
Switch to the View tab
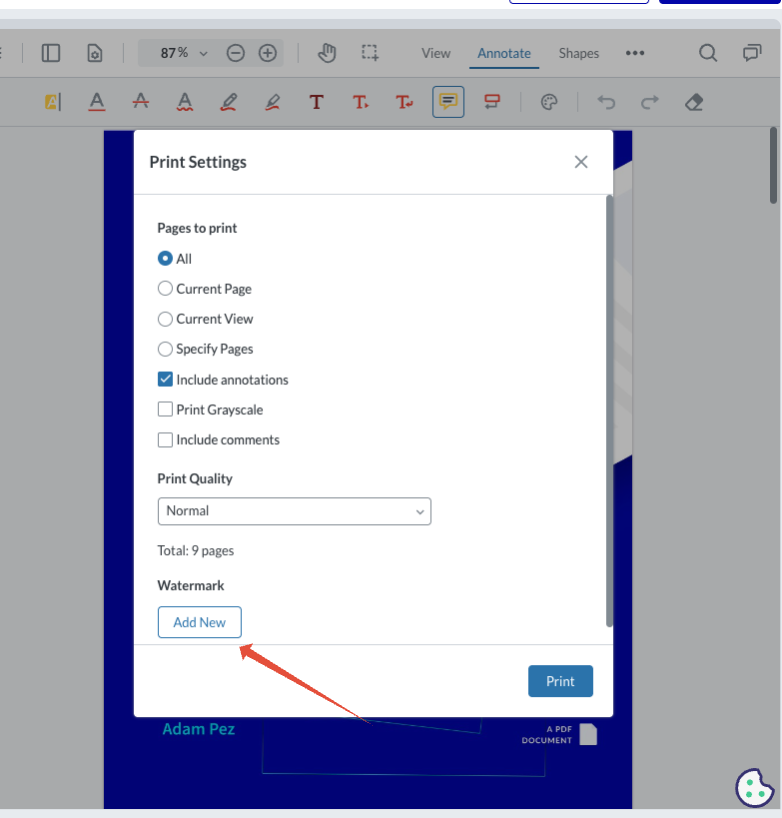coord(436,53)
